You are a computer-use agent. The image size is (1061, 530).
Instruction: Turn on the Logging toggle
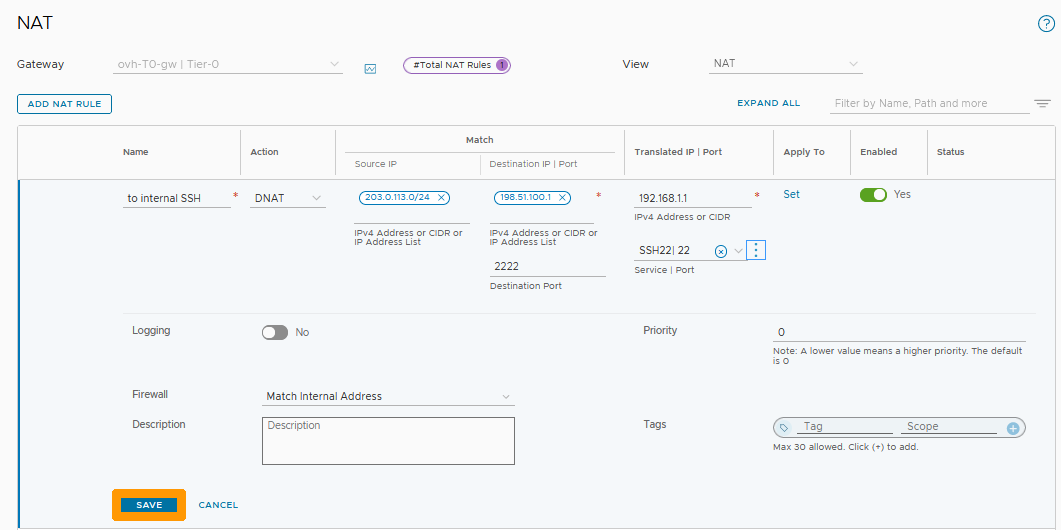click(x=275, y=332)
